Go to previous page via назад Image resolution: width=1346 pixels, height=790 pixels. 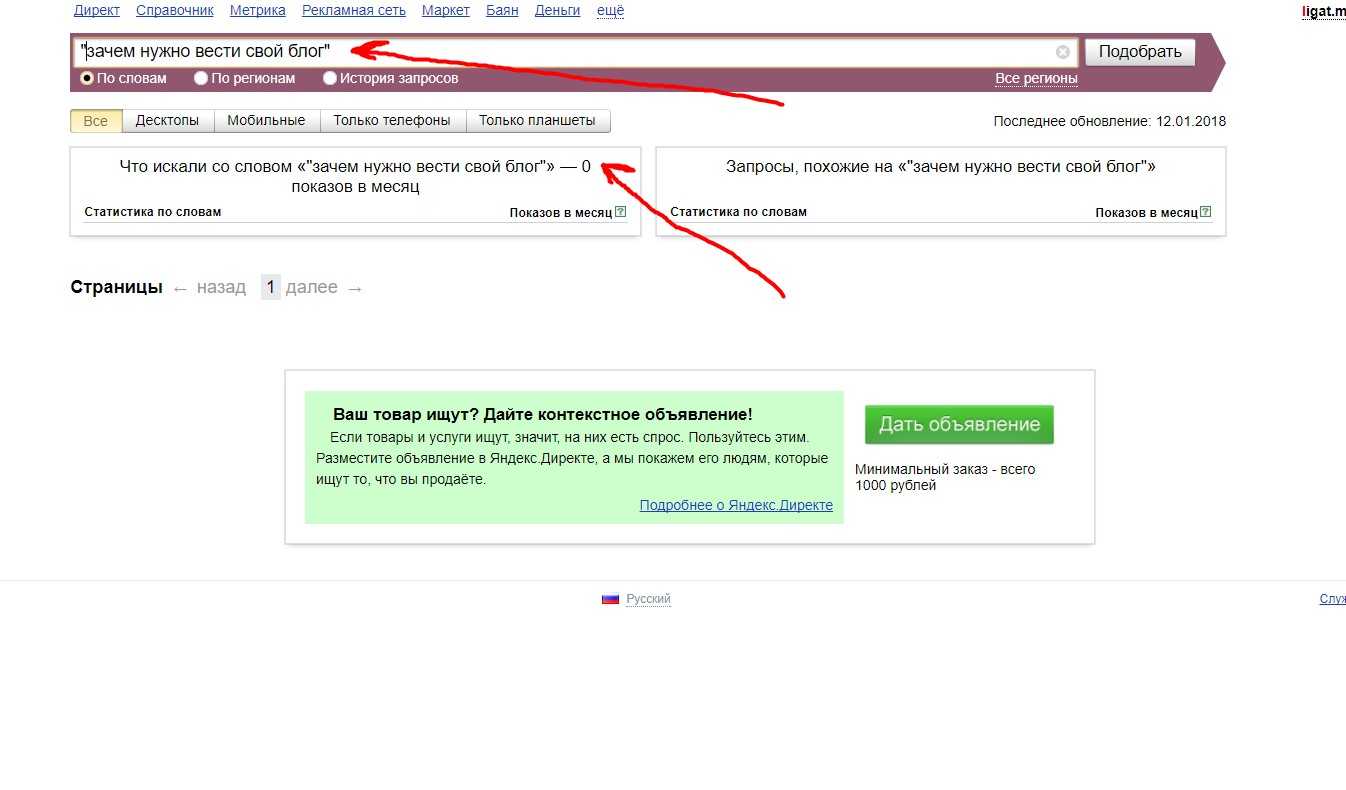click(221, 287)
